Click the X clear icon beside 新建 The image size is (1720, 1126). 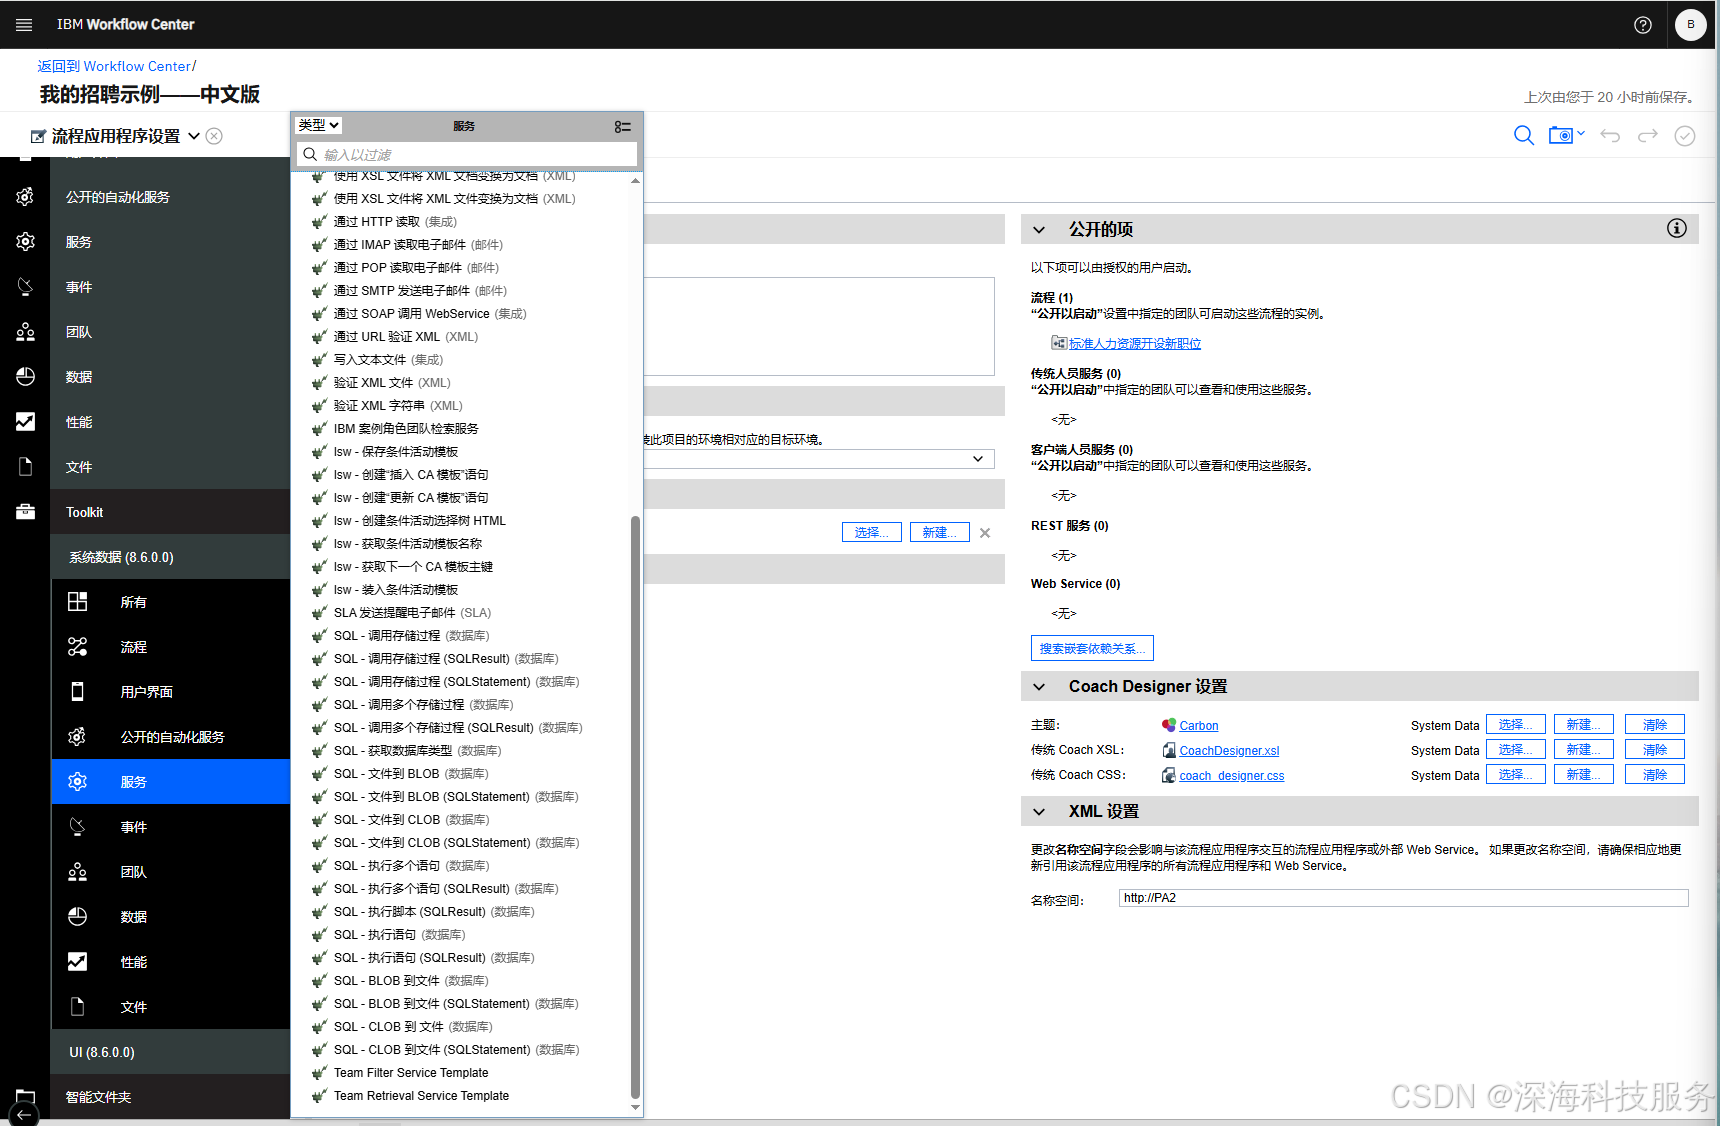(985, 533)
